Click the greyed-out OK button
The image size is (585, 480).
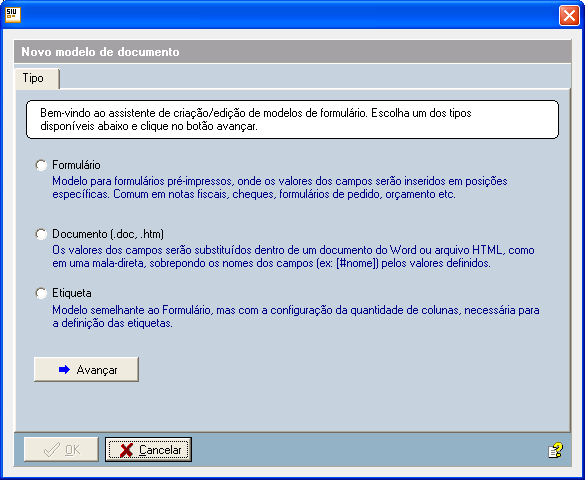(61, 449)
